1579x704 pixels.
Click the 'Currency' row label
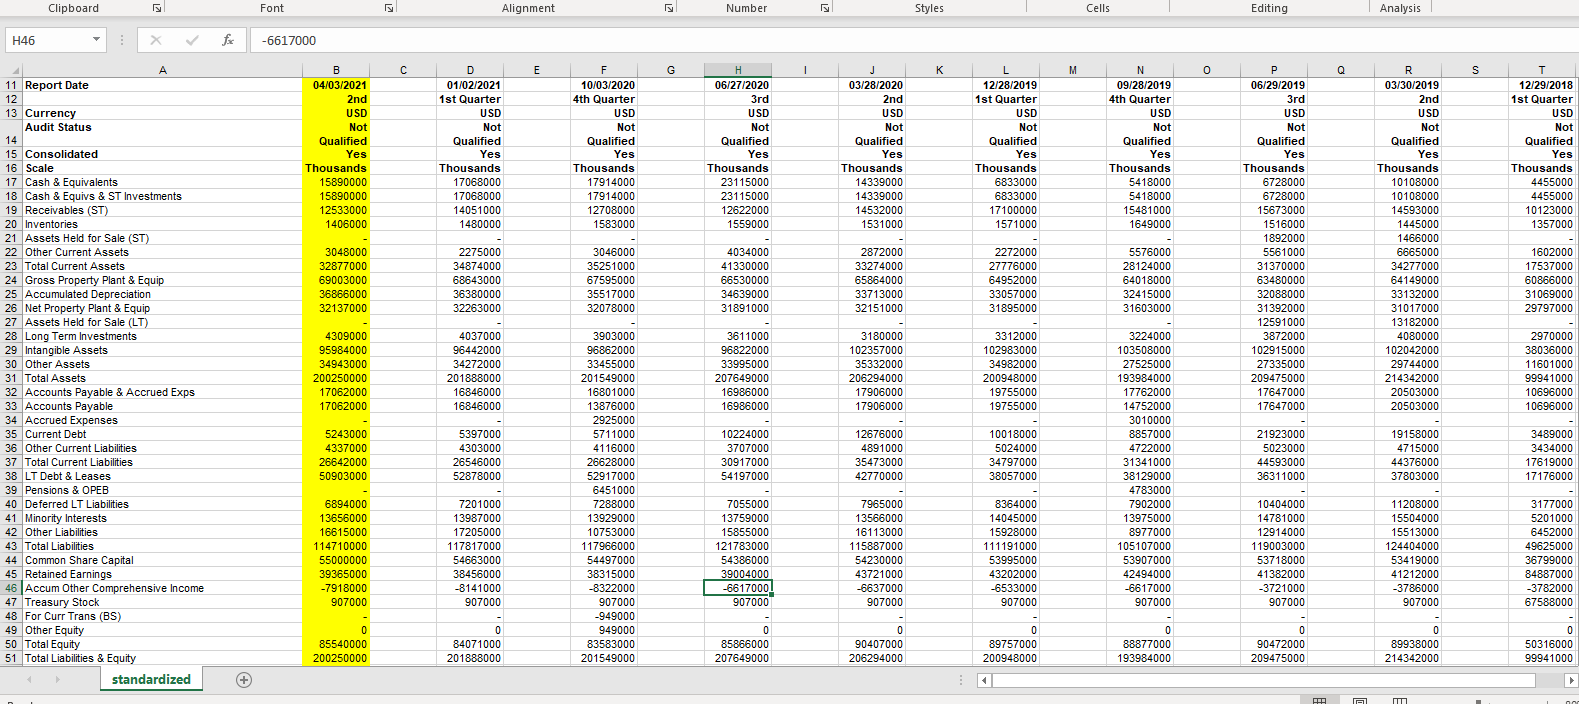[x=50, y=113]
